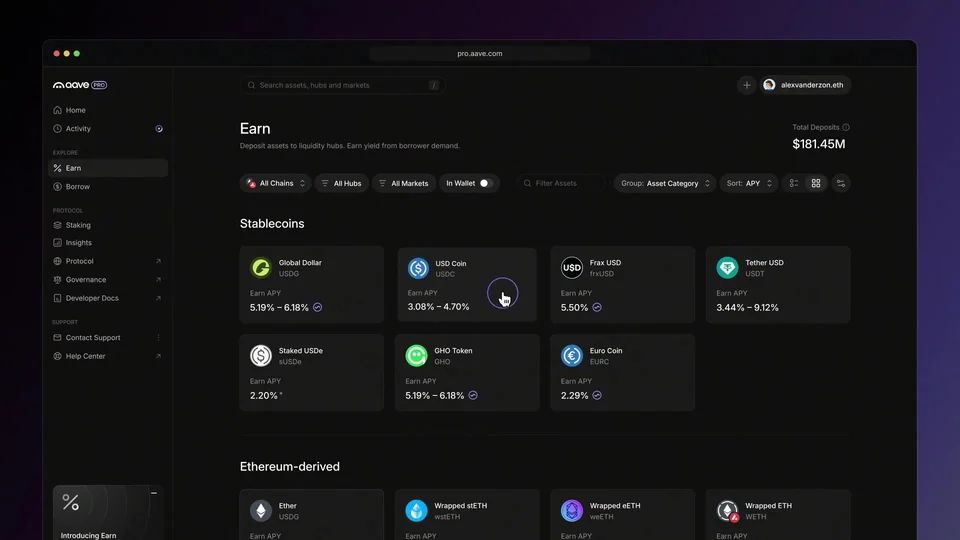Open the GHO Token card
The image size is (960, 540).
(x=467, y=372)
